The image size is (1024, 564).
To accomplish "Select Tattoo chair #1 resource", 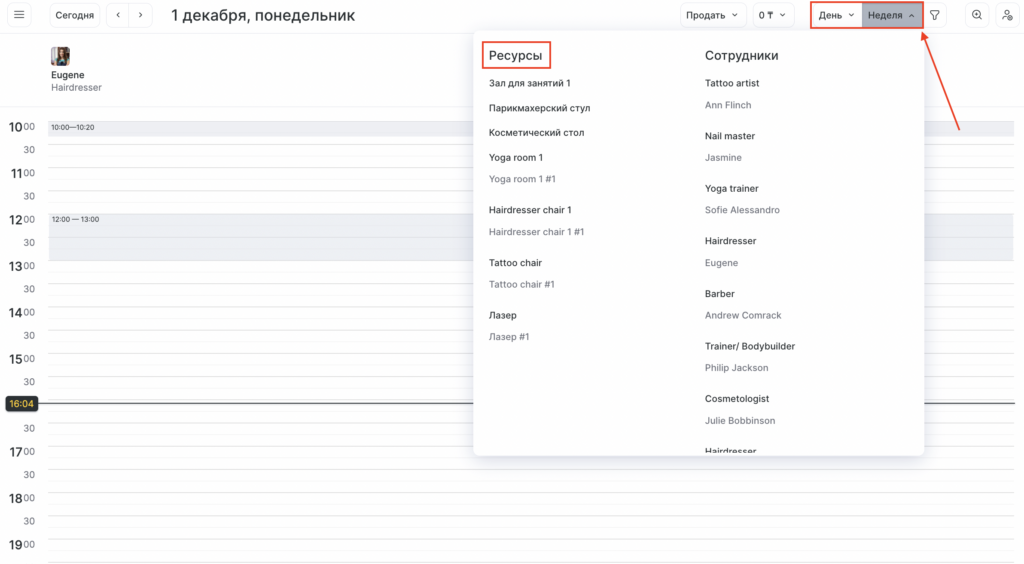I will 521,285.
